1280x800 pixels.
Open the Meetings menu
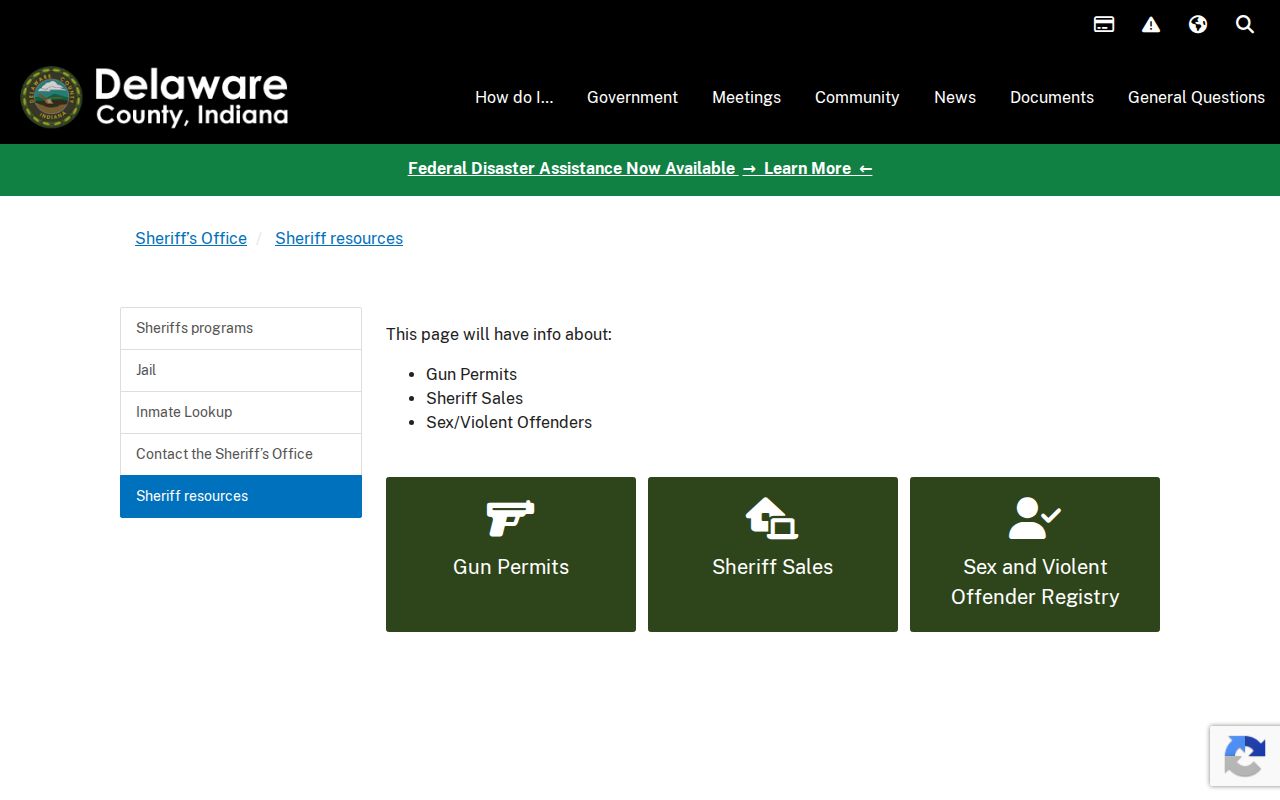(746, 97)
